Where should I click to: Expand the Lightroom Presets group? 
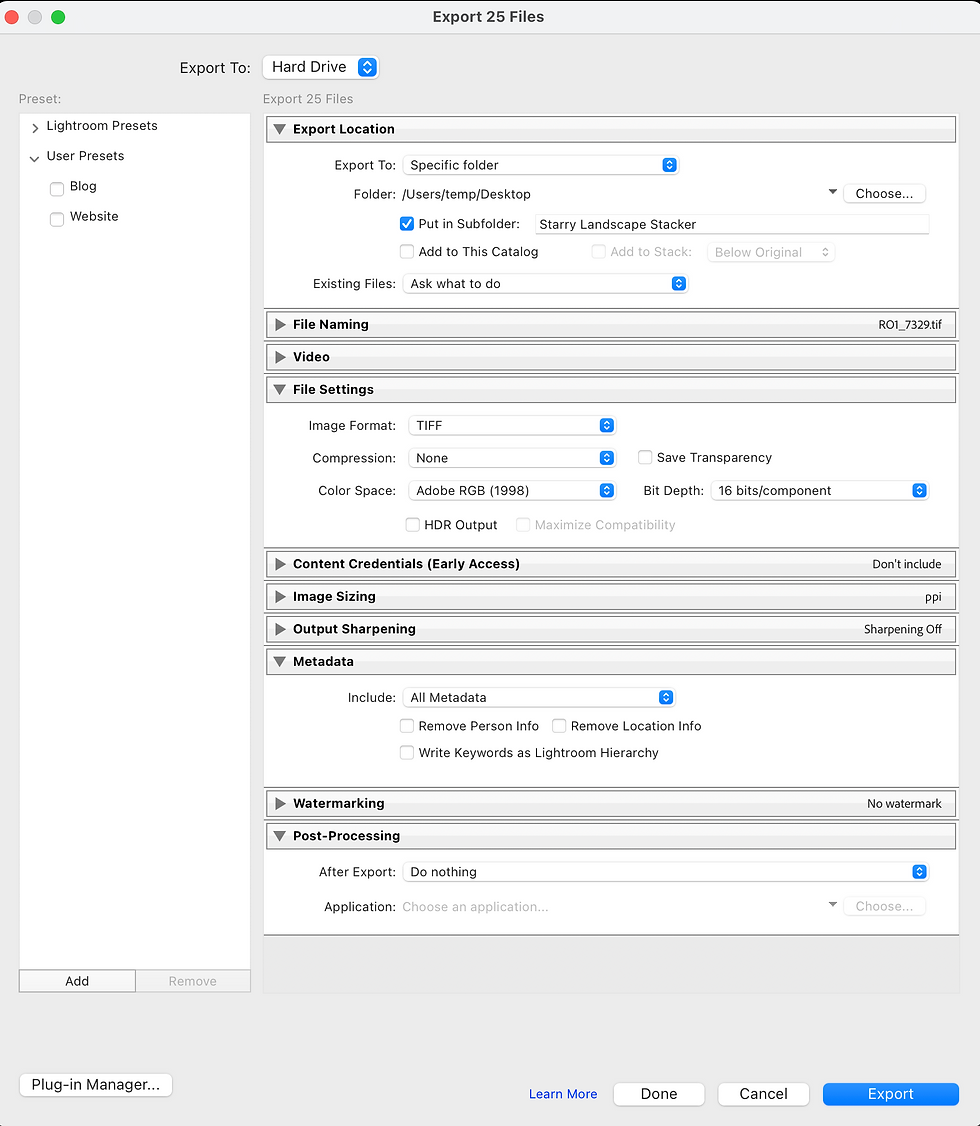pos(34,127)
